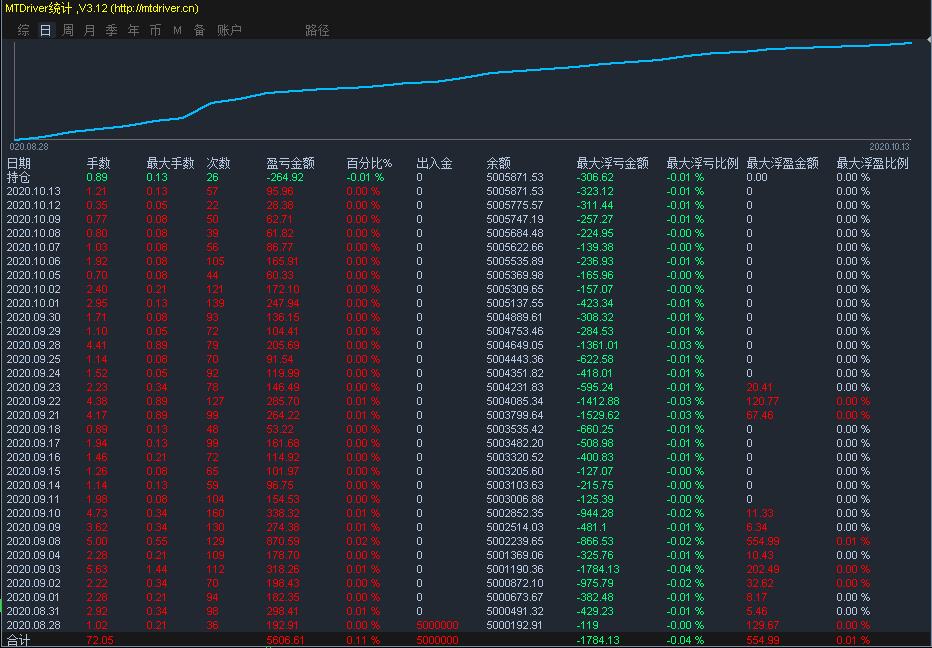
Task: Click the 次数 column header
Action: 218,163
